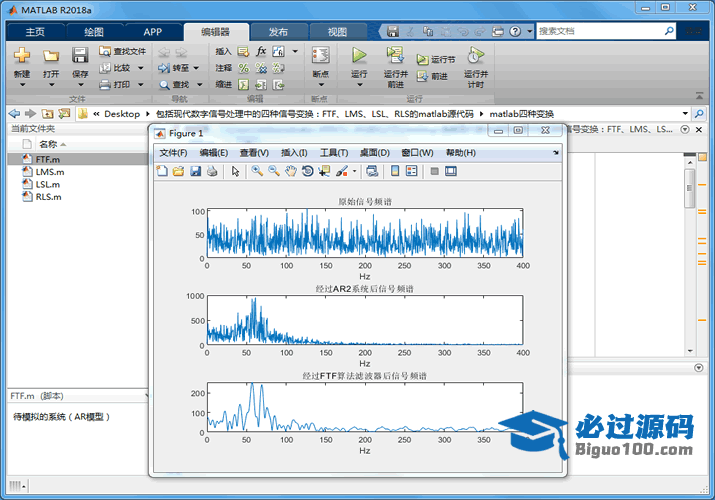This screenshot has height=500, width=715.
Task: Click the 保存 (Save) floppy disk icon
Action: pos(80,55)
